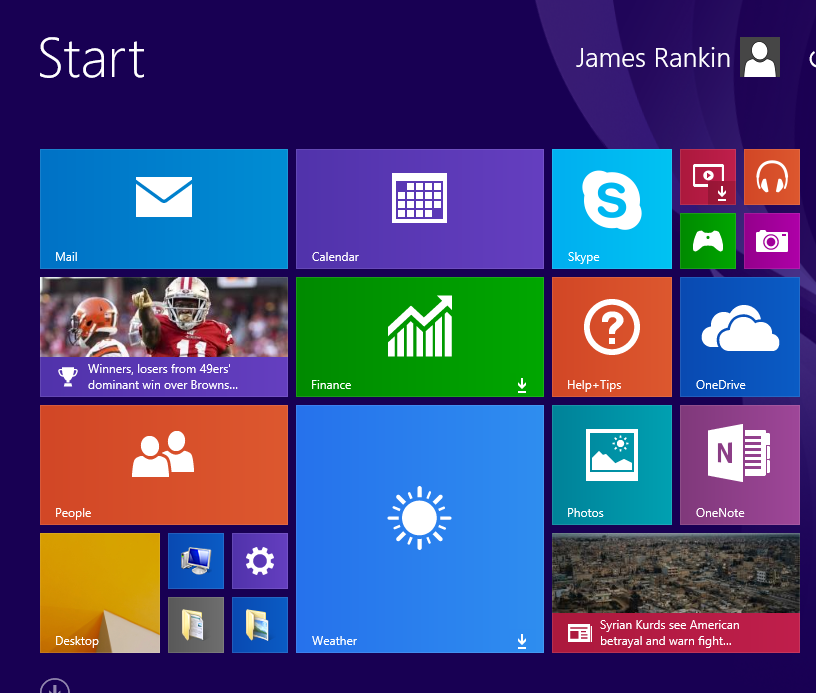
Task: Open the Video app tile
Action: pyautogui.click(x=708, y=177)
